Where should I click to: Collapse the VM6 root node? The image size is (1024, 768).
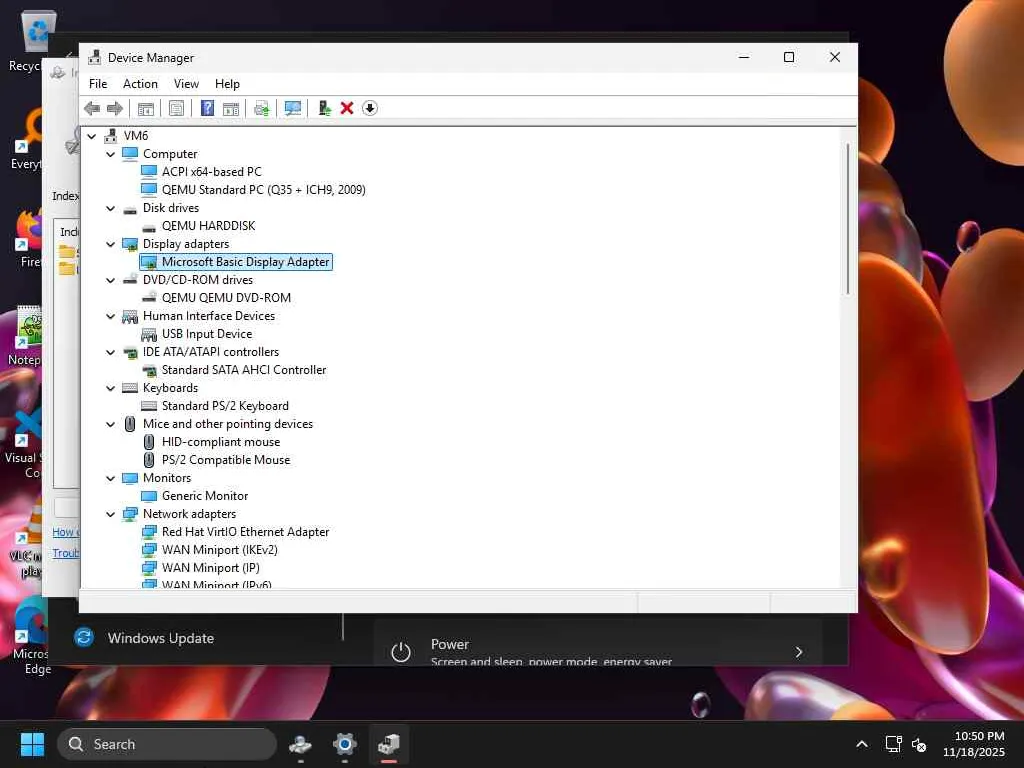coord(92,136)
